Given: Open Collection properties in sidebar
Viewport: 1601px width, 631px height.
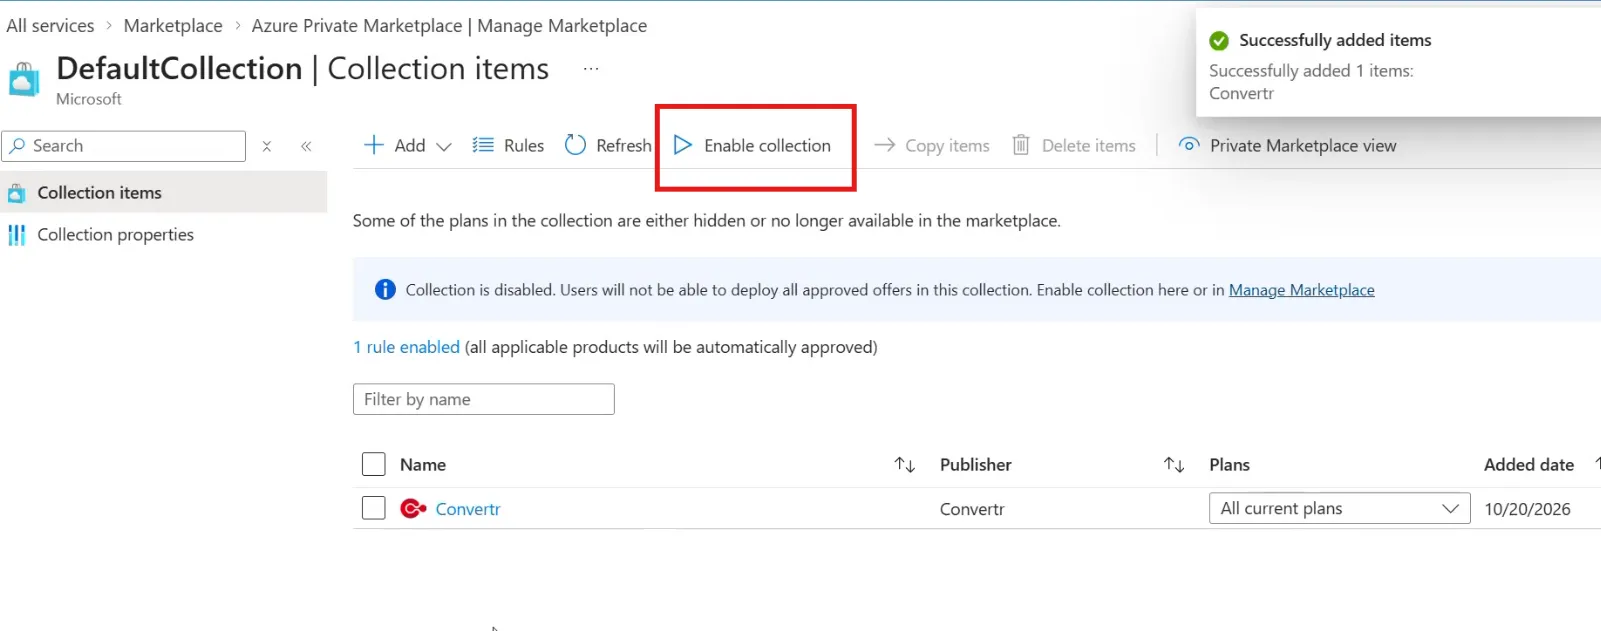Looking at the screenshot, I should [116, 235].
